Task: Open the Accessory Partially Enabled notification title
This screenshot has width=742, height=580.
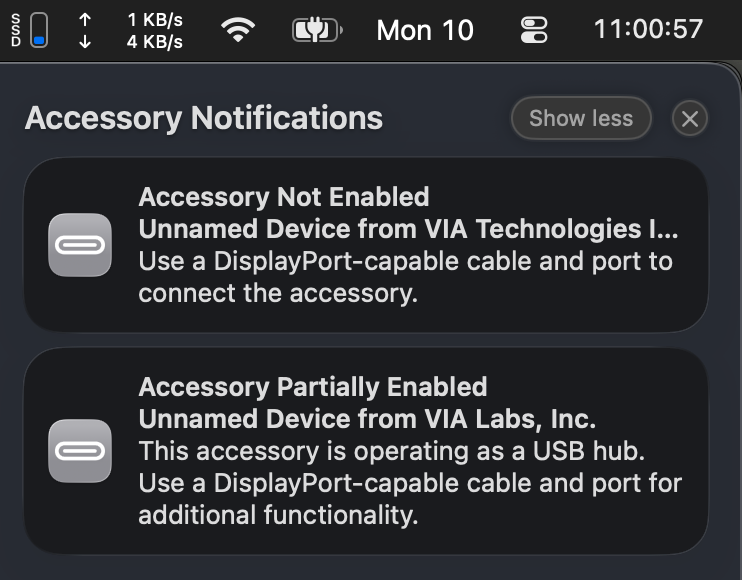Action: coord(313,387)
